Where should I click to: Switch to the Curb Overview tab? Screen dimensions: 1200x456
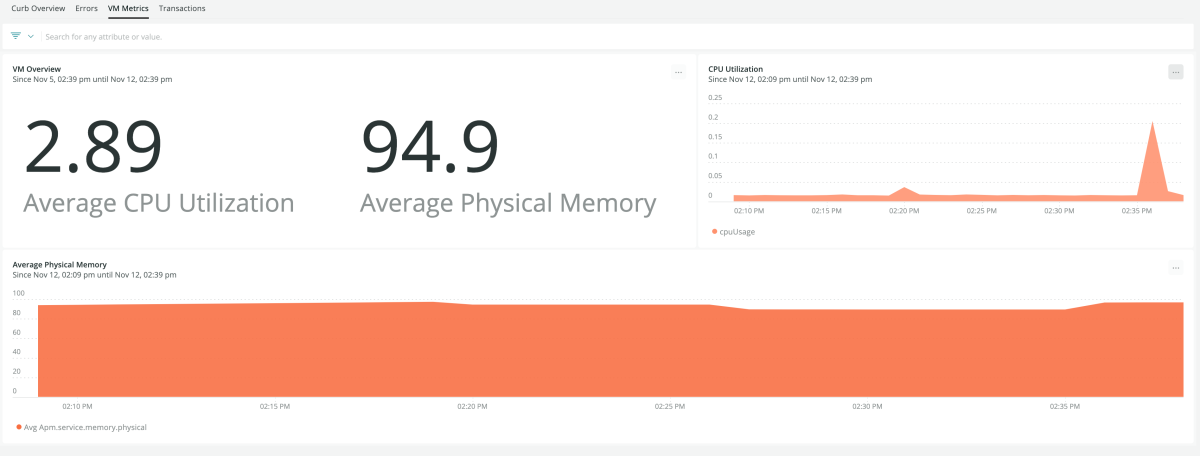39,8
